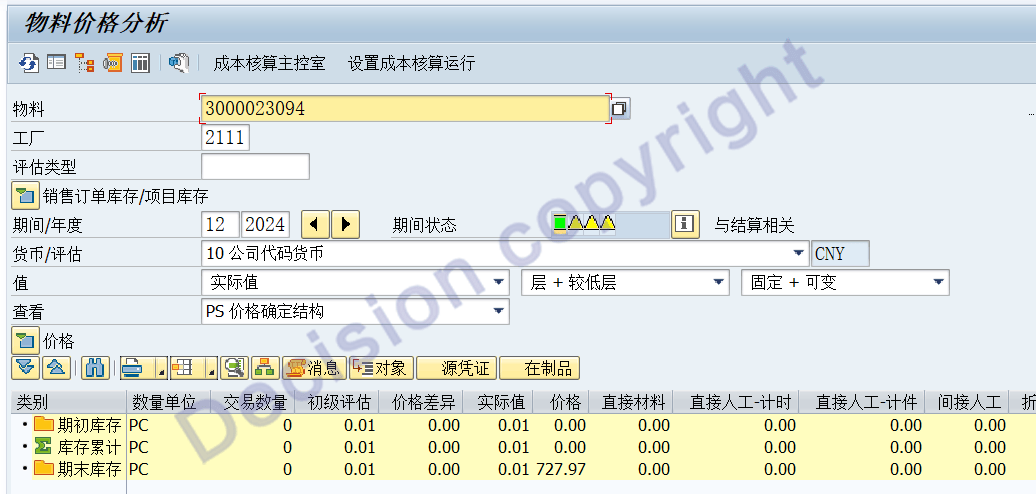Open the 查看 PS 价格确定结构 dropdown
This screenshot has width=1036, height=494.
pyautogui.click(x=499, y=312)
